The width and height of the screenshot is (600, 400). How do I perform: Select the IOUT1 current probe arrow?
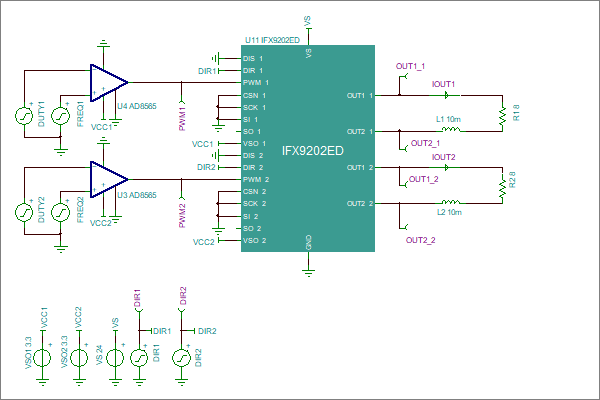click(447, 95)
